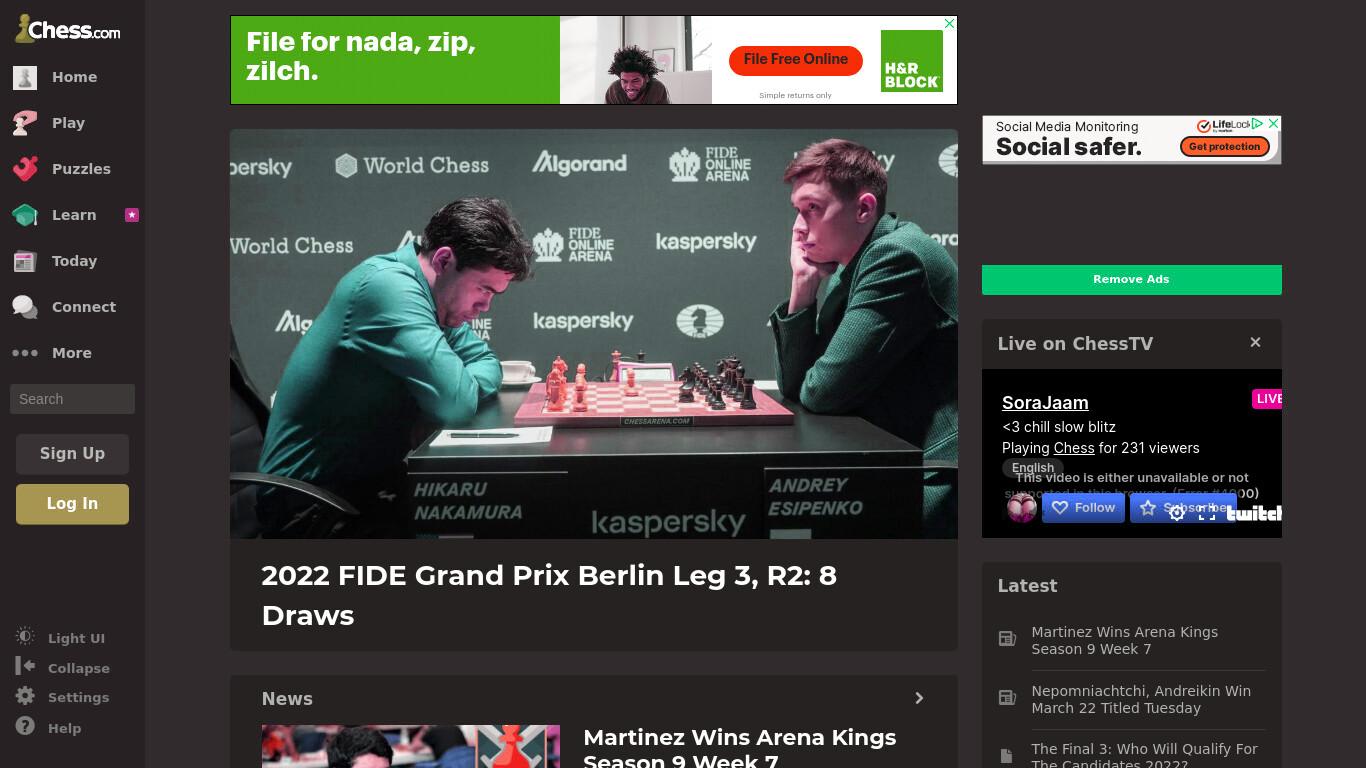
Task: Open the Connect chat bubbles icon
Action: (x=25, y=307)
